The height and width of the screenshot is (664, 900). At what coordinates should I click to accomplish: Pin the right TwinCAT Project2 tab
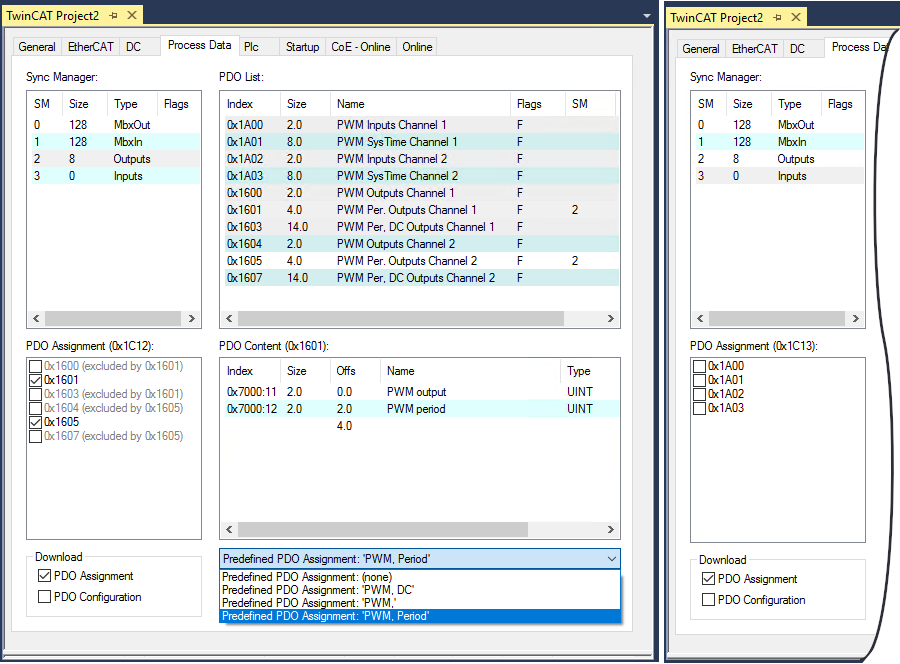(778, 17)
